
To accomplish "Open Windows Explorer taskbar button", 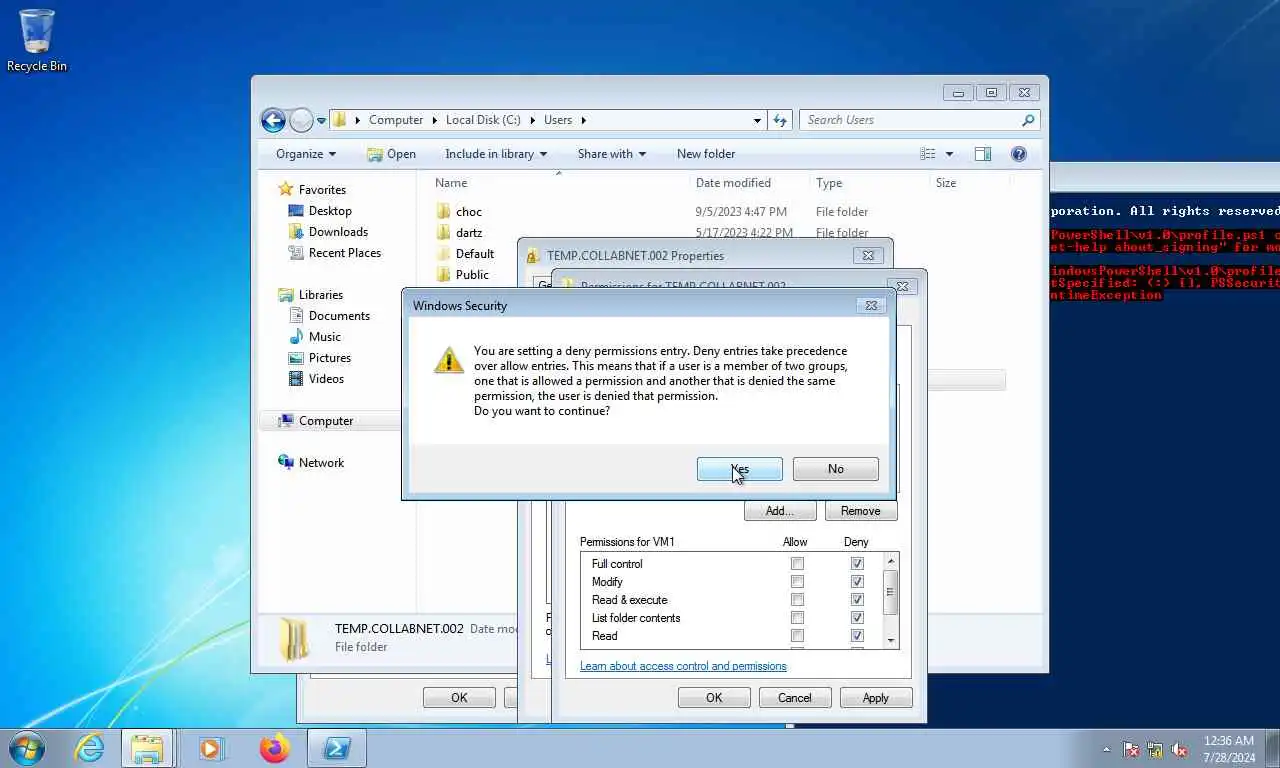I will (147, 748).
